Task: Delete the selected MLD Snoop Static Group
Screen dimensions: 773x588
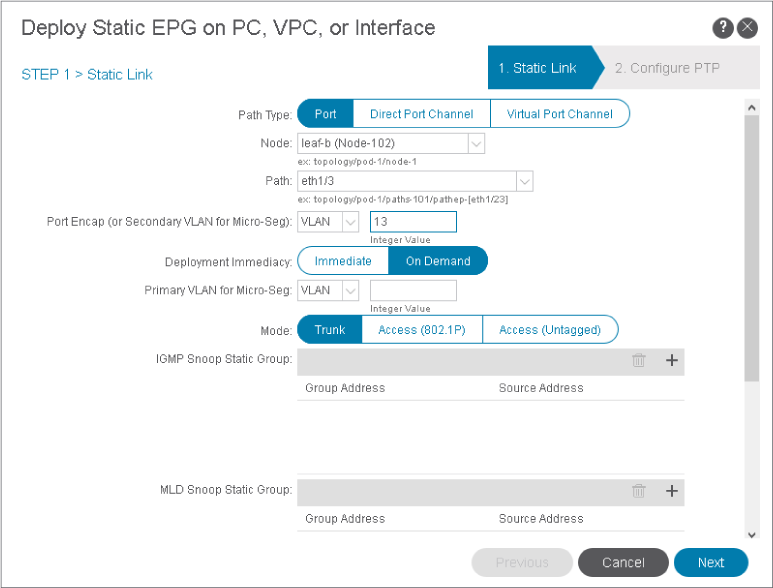Action: 638,491
